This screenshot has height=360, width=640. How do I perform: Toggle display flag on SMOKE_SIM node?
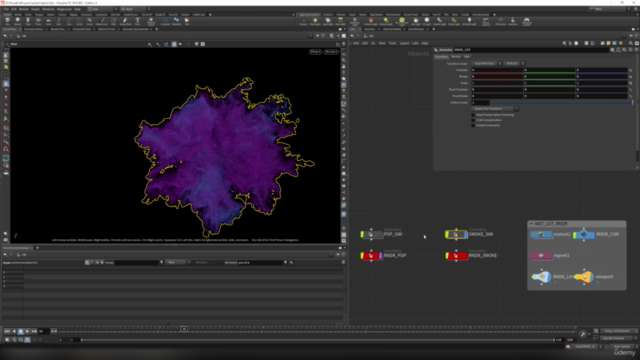tap(466, 234)
